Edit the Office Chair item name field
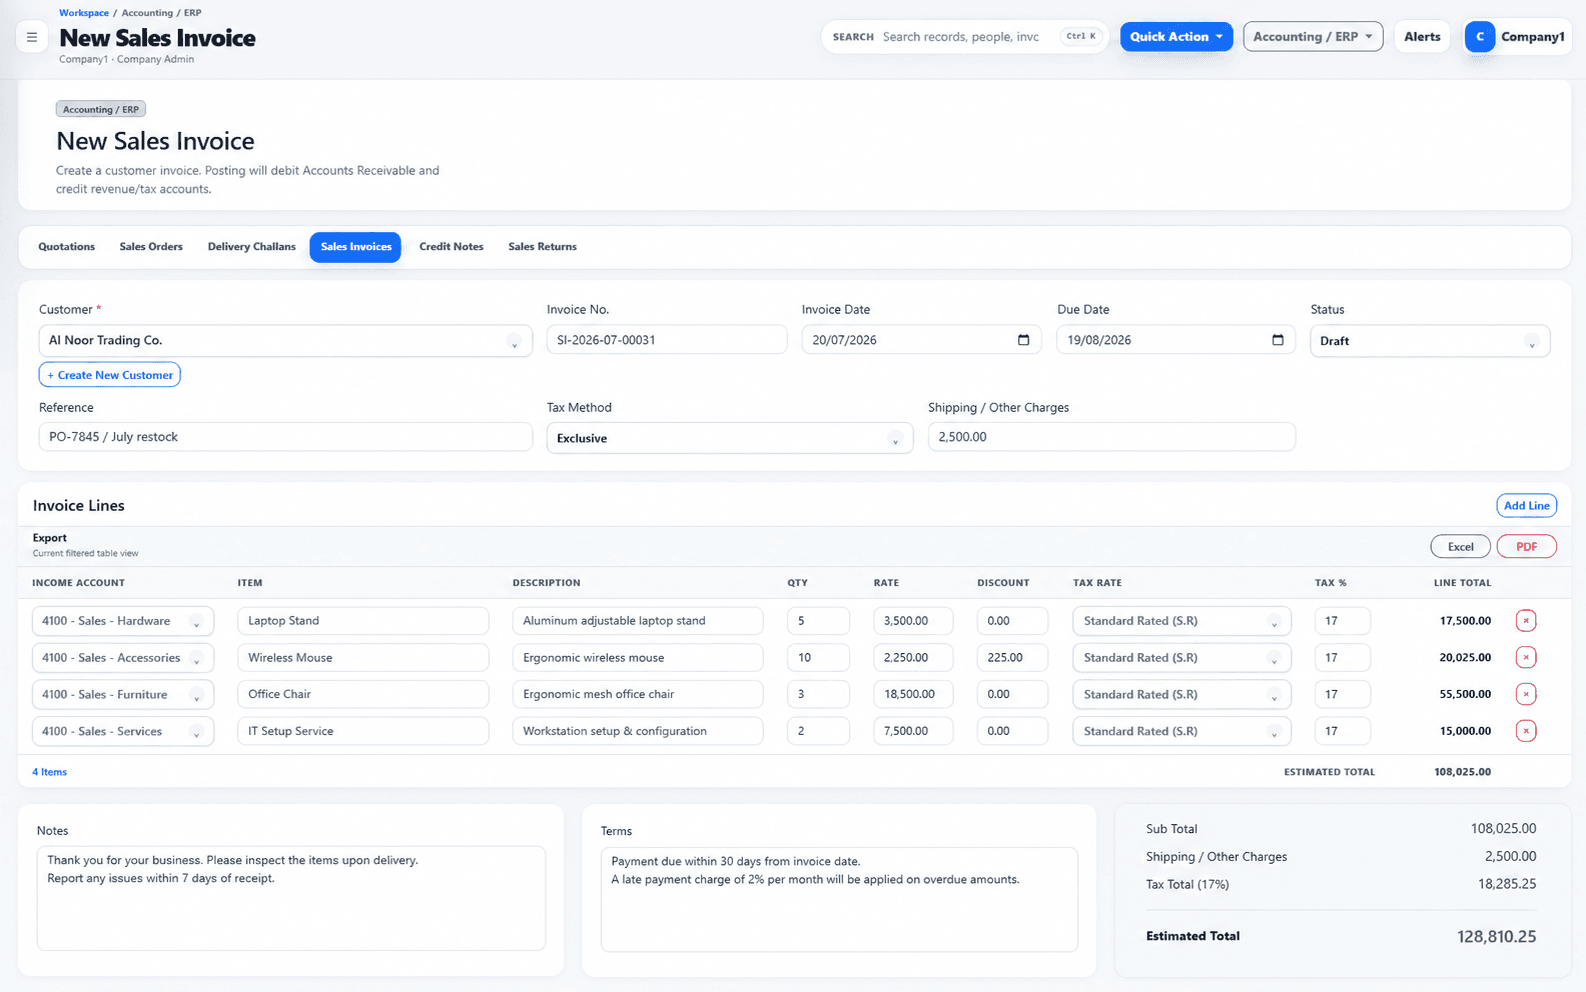 (x=363, y=694)
